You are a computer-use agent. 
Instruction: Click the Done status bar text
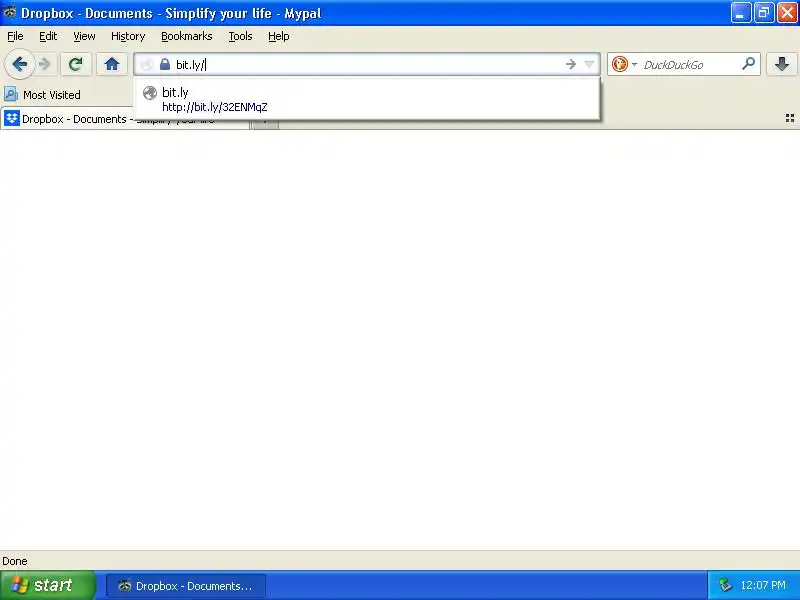[15, 561]
